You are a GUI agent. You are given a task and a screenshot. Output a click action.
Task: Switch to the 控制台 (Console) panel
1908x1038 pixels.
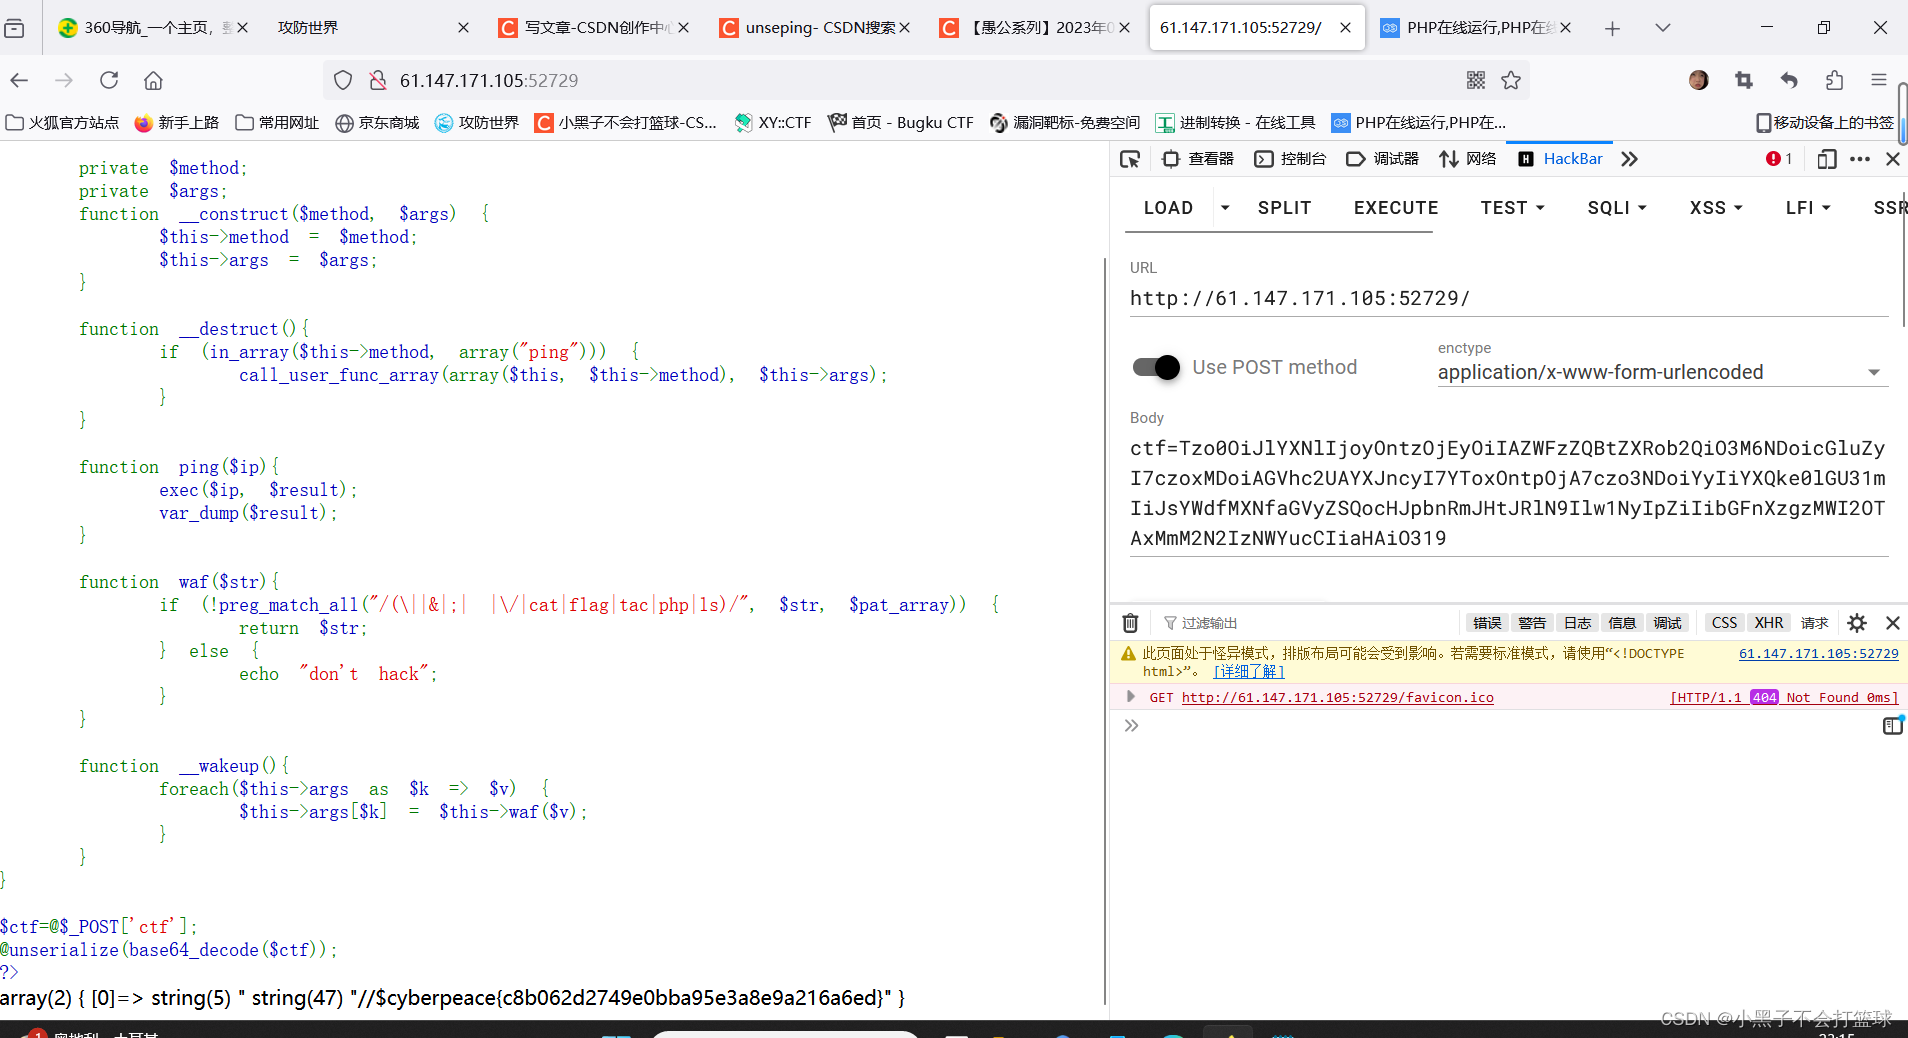click(x=1291, y=158)
